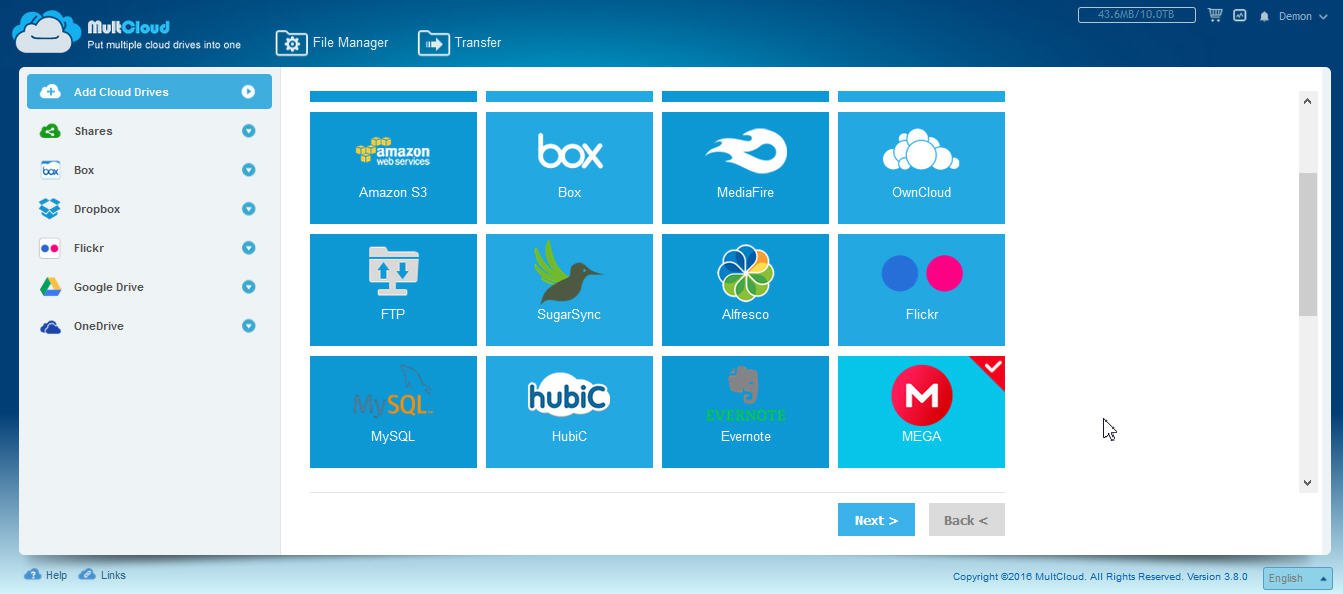The width and height of the screenshot is (1343, 594).
Task: Click the OneDrive icon in sidebar
Action: pos(50,326)
